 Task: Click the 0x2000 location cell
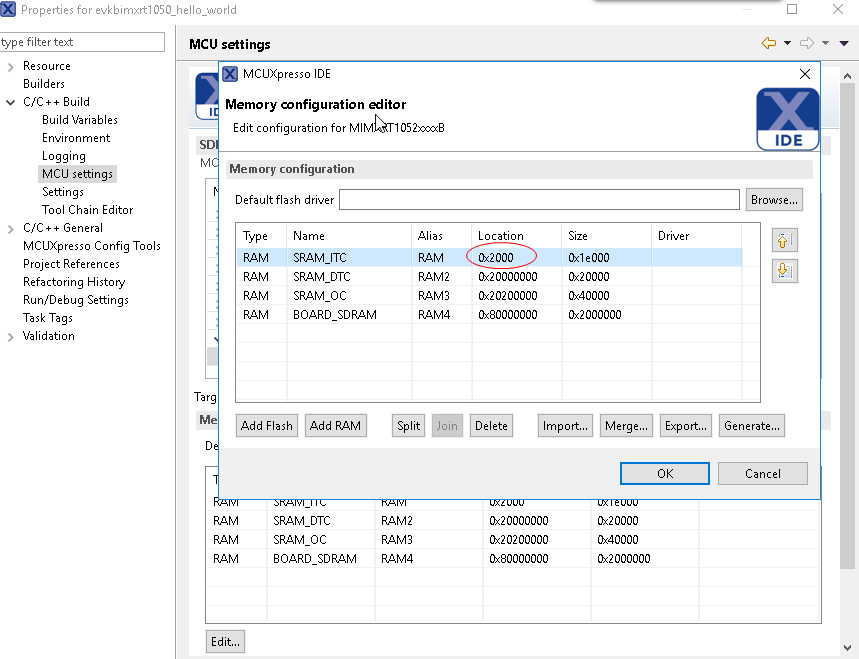[x=517, y=257]
